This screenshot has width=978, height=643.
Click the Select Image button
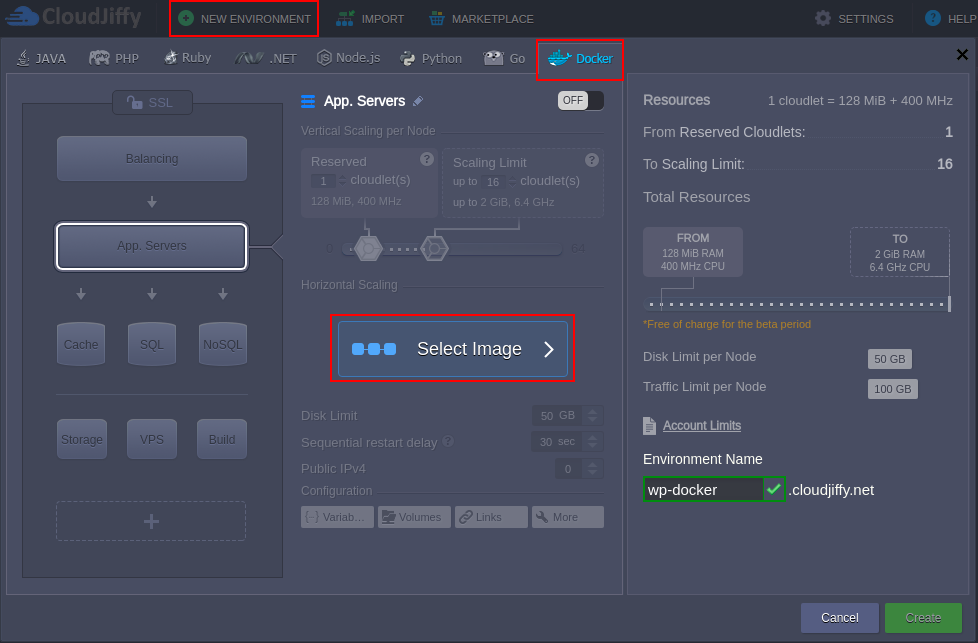pyautogui.click(x=453, y=349)
